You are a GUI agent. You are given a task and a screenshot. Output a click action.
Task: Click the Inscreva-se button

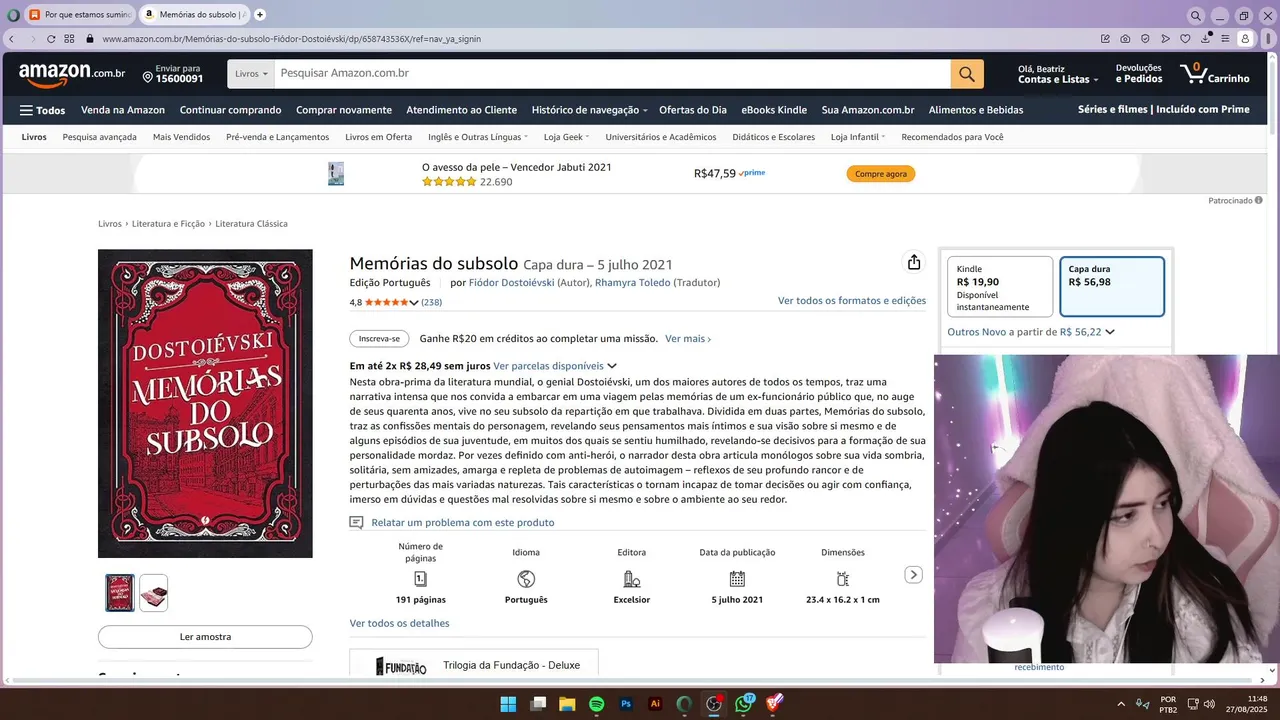(379, 339)
